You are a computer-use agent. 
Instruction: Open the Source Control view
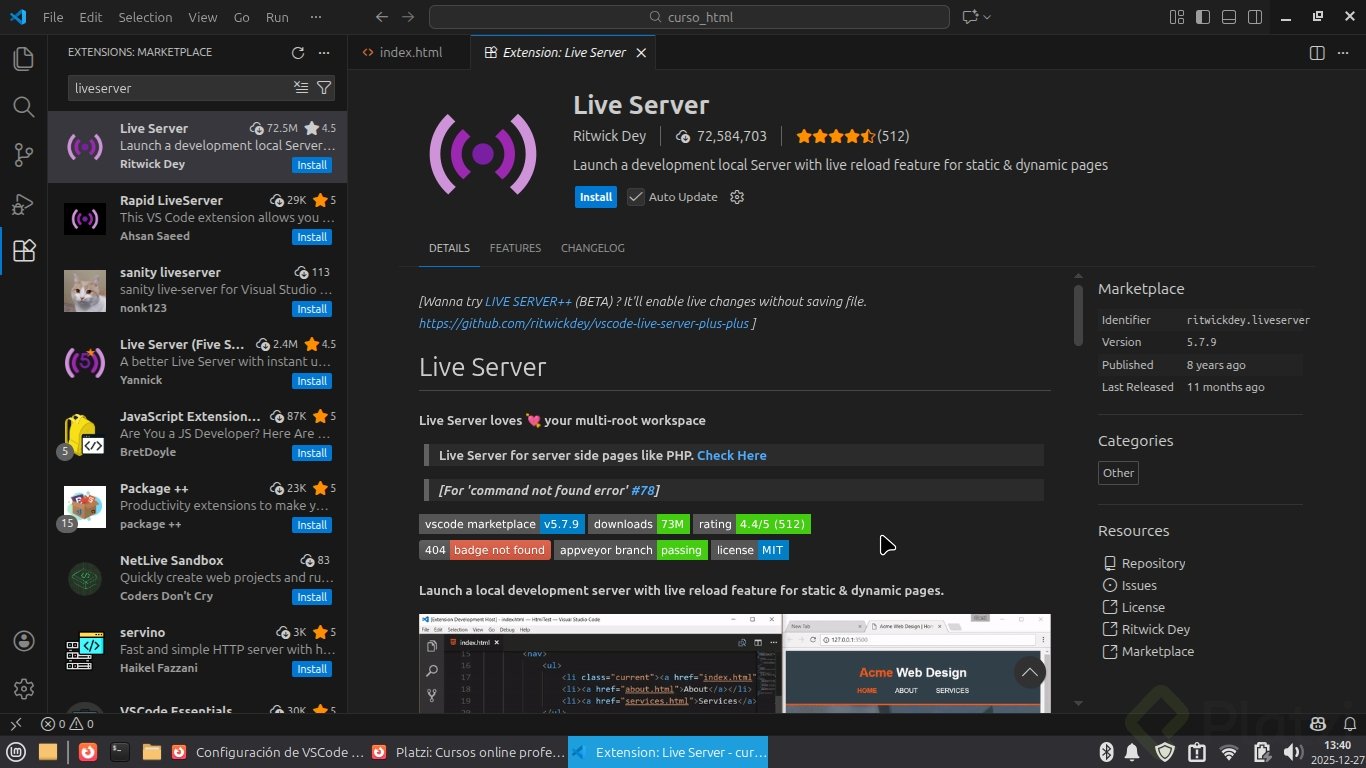pos(24,155)
